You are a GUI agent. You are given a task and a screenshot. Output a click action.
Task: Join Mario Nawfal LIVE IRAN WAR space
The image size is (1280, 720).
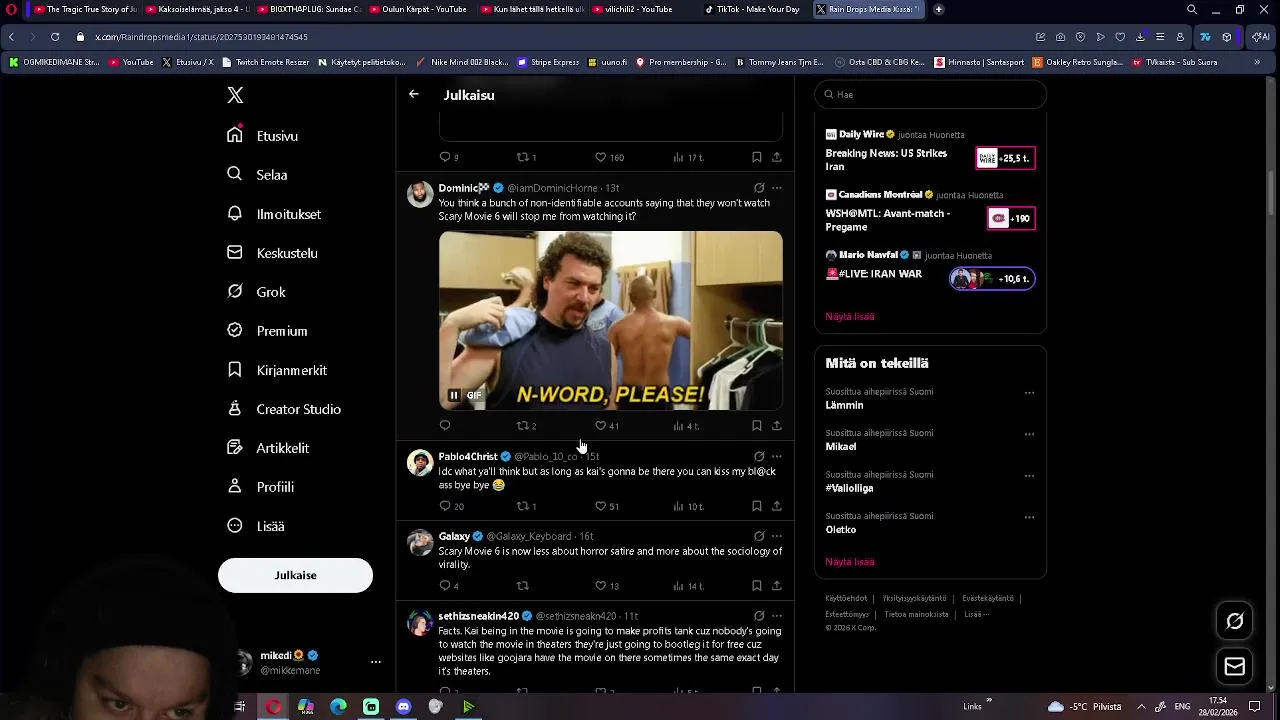tap(992, 278)
